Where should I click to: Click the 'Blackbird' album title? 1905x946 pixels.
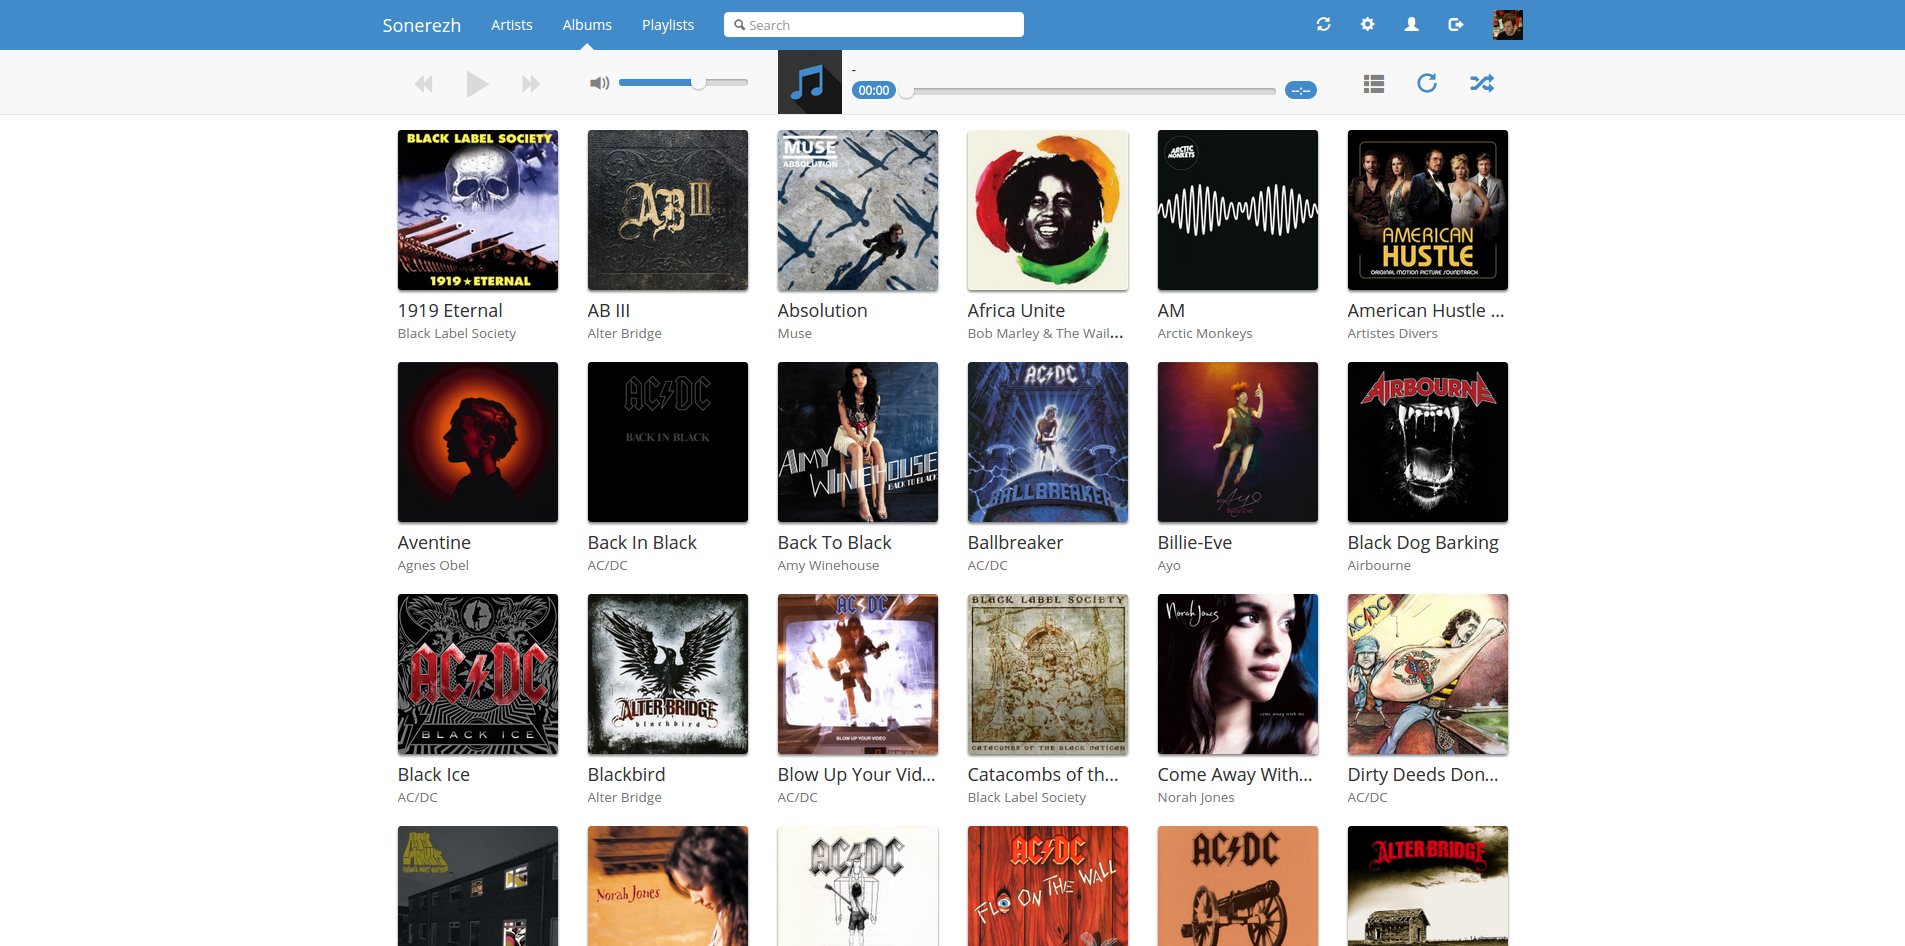click(626, 775)
